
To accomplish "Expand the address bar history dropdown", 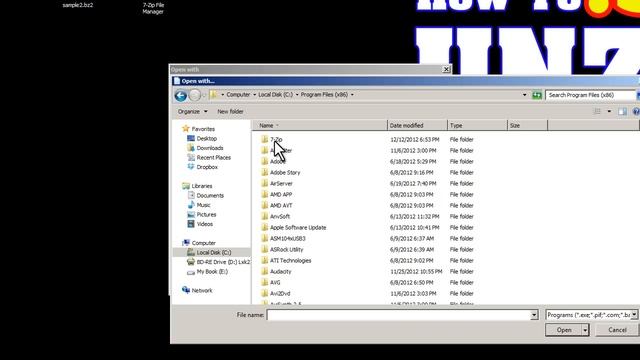I will pos(524,95).
